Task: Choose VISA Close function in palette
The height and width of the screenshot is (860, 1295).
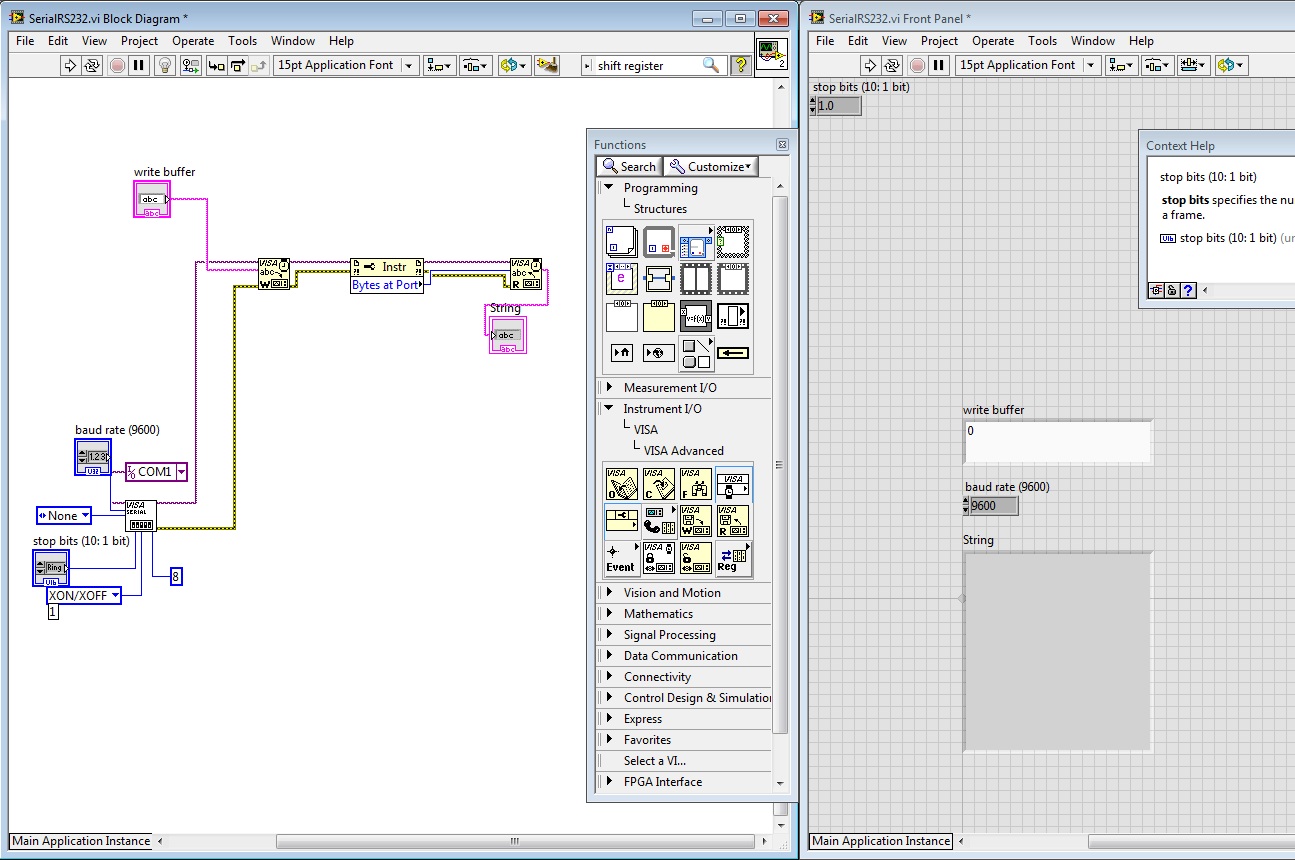Action: 657,483
